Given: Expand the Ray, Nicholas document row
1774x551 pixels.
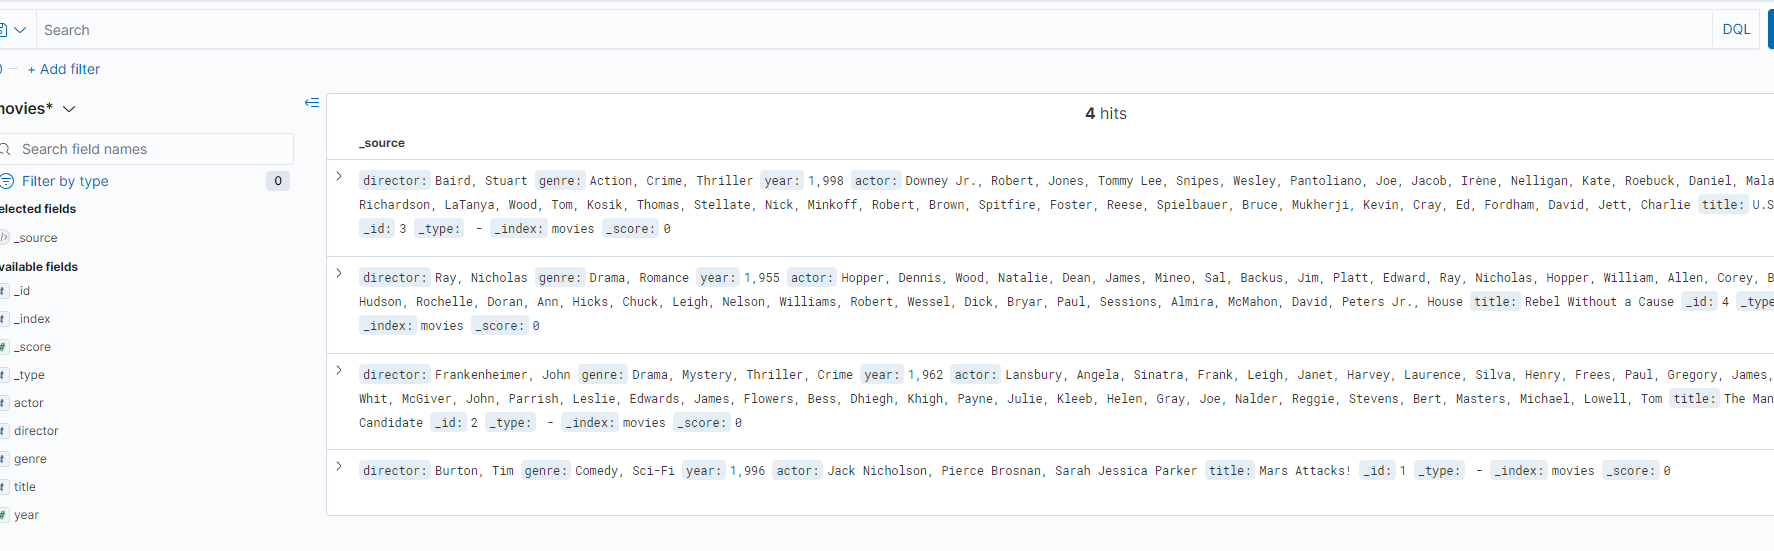Looking at the screenshot, I should pyautogui.click(x=339, y=274).
